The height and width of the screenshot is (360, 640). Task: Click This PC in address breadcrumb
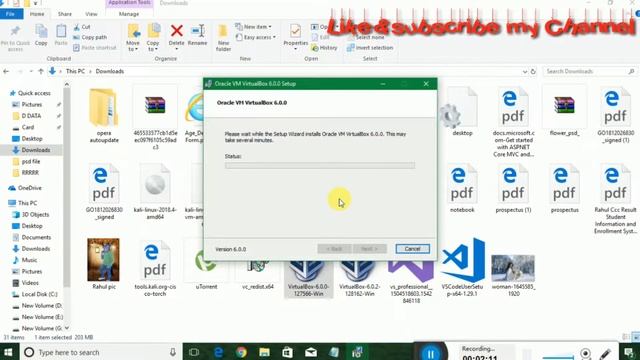[x=75, y=71]
